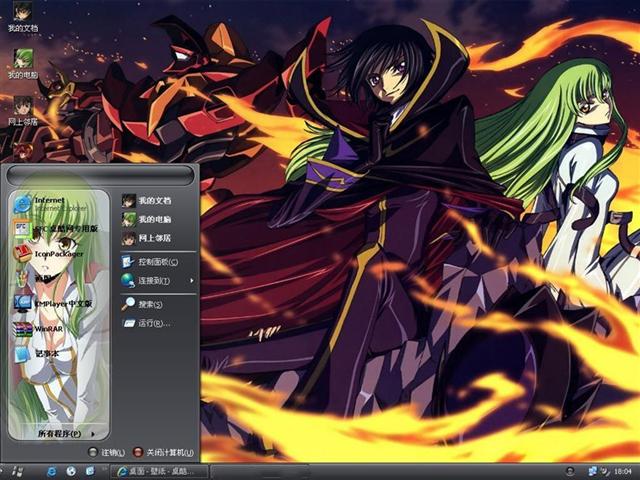Click the Start button on taskbar
The width and height of the screenshot is (640, 480).
16,472
